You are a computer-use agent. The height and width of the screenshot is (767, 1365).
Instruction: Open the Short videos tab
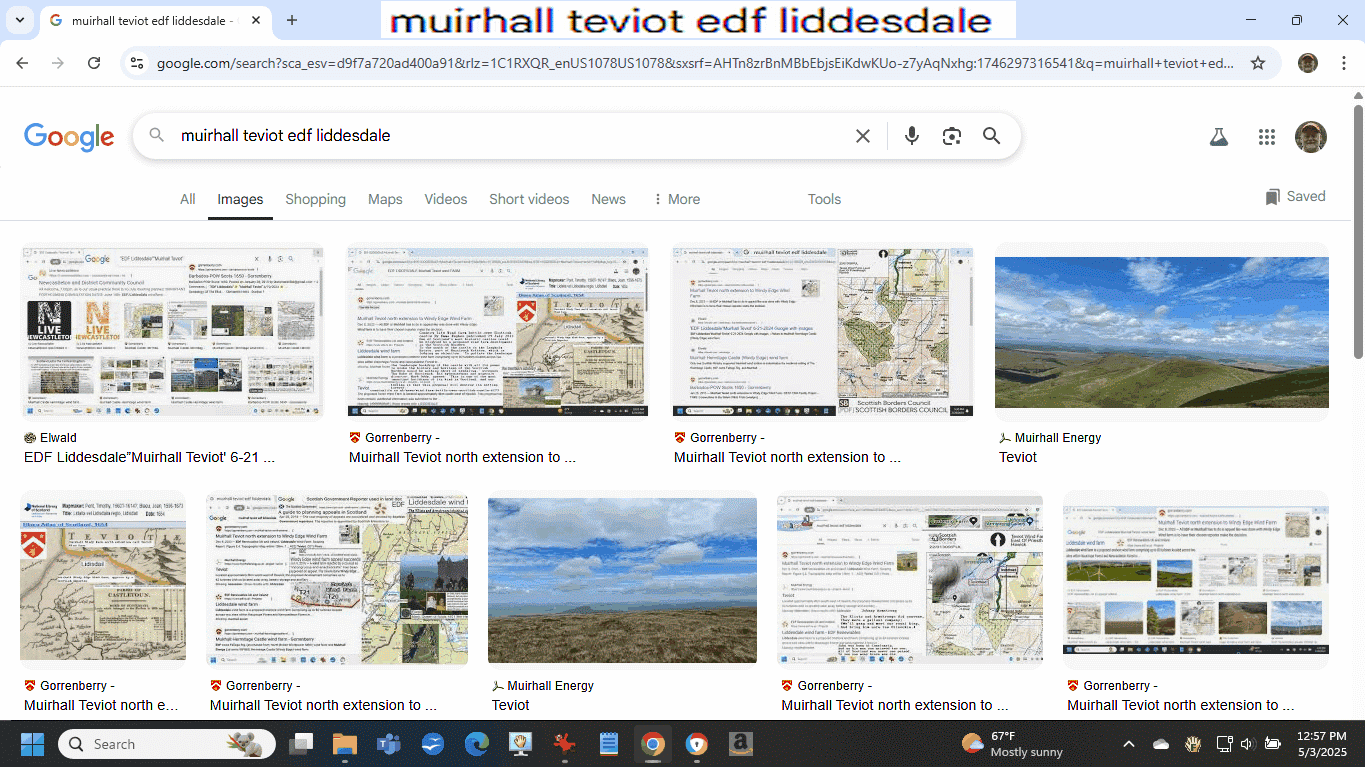[x=529, y=199]
